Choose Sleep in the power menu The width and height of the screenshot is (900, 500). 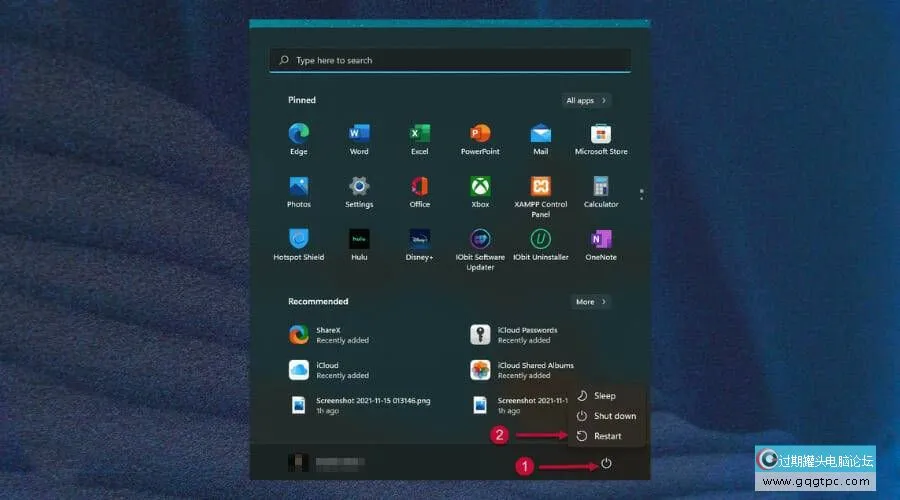(604, 396)
